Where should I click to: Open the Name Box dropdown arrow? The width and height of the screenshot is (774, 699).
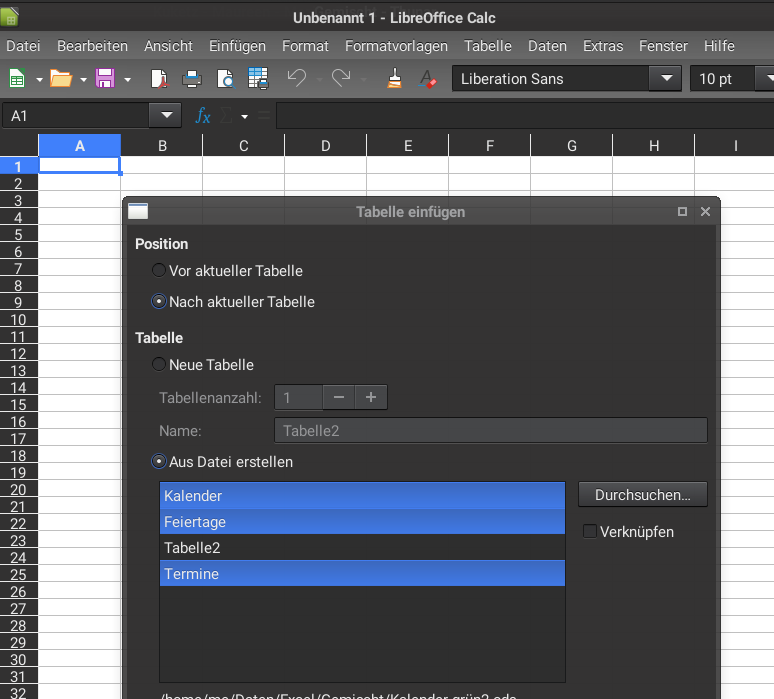tap(166, 116)
